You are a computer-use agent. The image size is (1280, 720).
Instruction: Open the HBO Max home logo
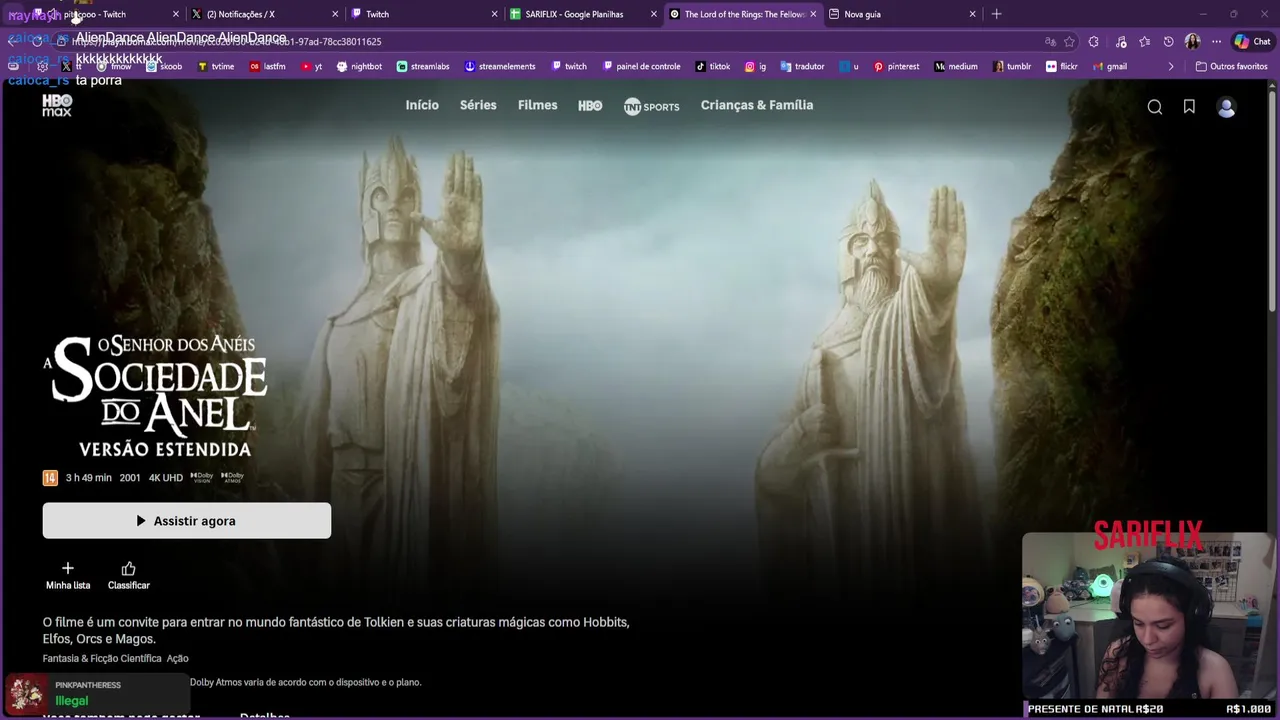pos(57,105)
